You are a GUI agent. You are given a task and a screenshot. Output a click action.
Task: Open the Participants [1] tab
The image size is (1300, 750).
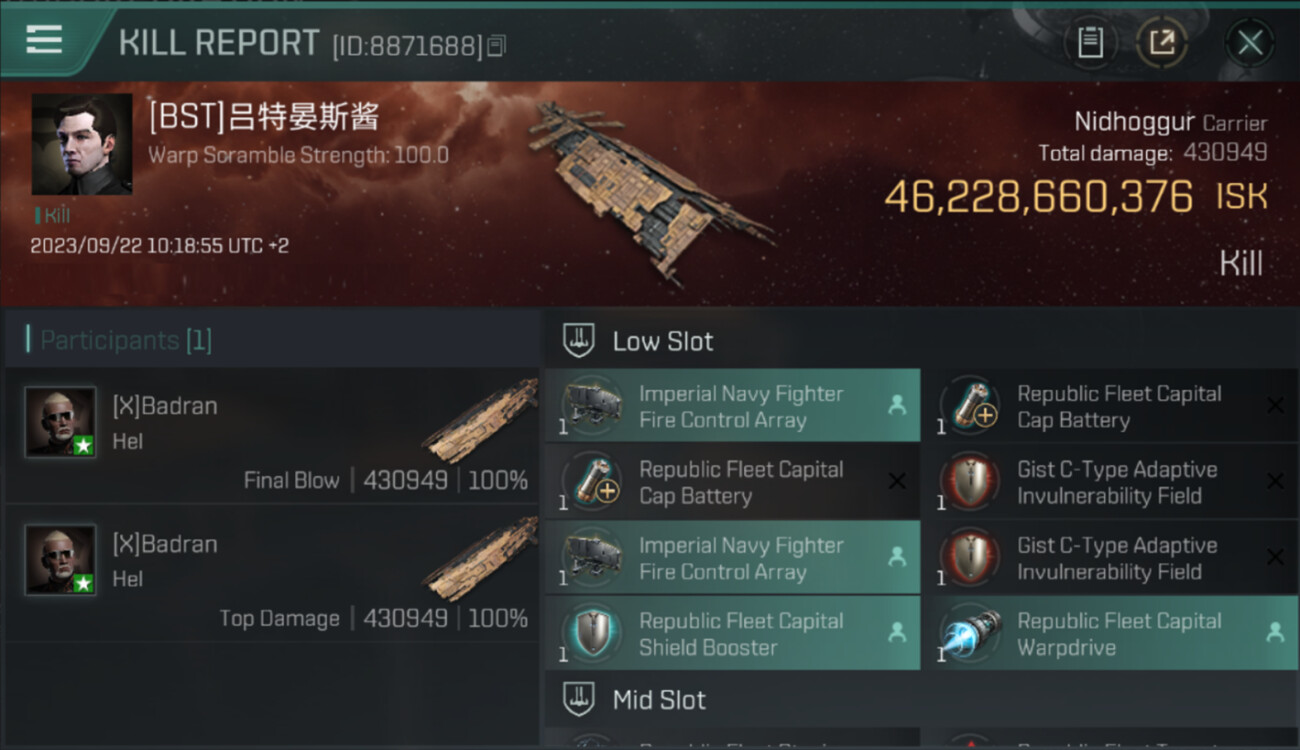coord(125,341)
